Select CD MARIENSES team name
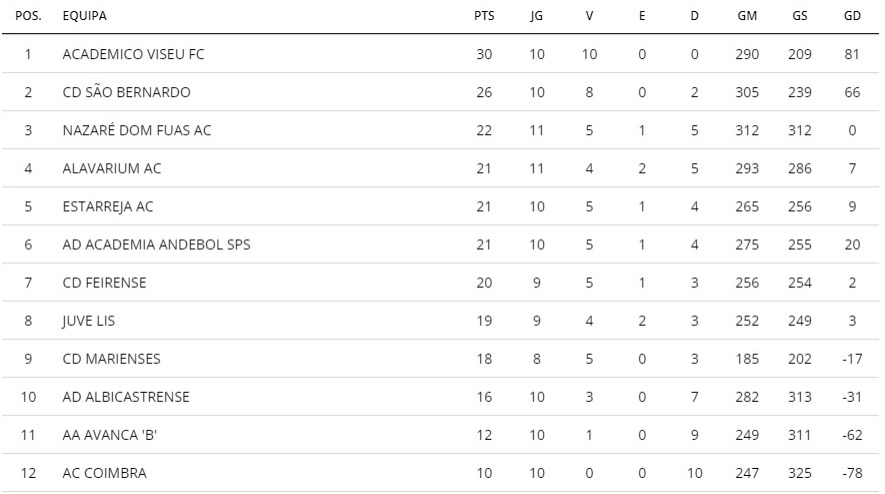The height and width of the screenshot is (494, 885). (x=112, y=359)
